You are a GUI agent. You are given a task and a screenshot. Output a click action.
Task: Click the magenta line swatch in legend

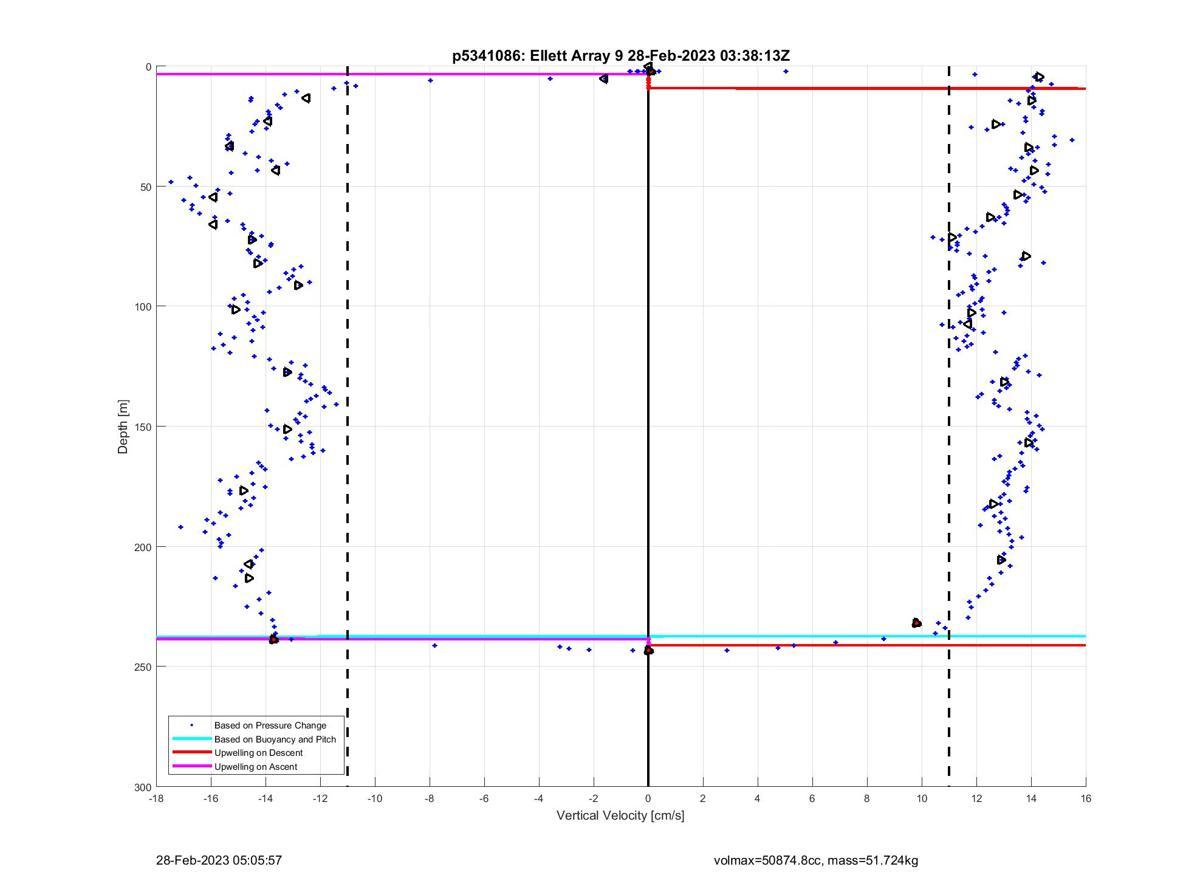tap(191, 767)
